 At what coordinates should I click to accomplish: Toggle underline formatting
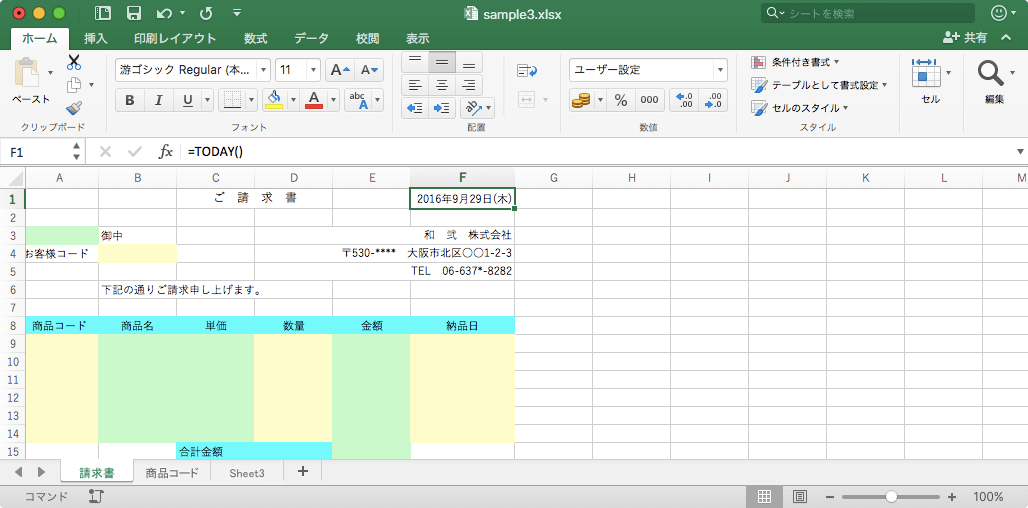pyautogui.click(x=188, y=100)
